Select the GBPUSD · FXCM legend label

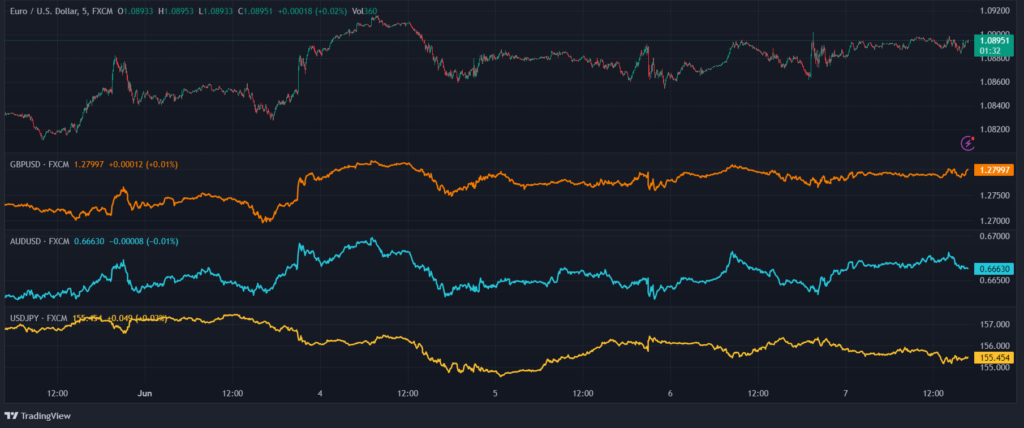point(38,163)
